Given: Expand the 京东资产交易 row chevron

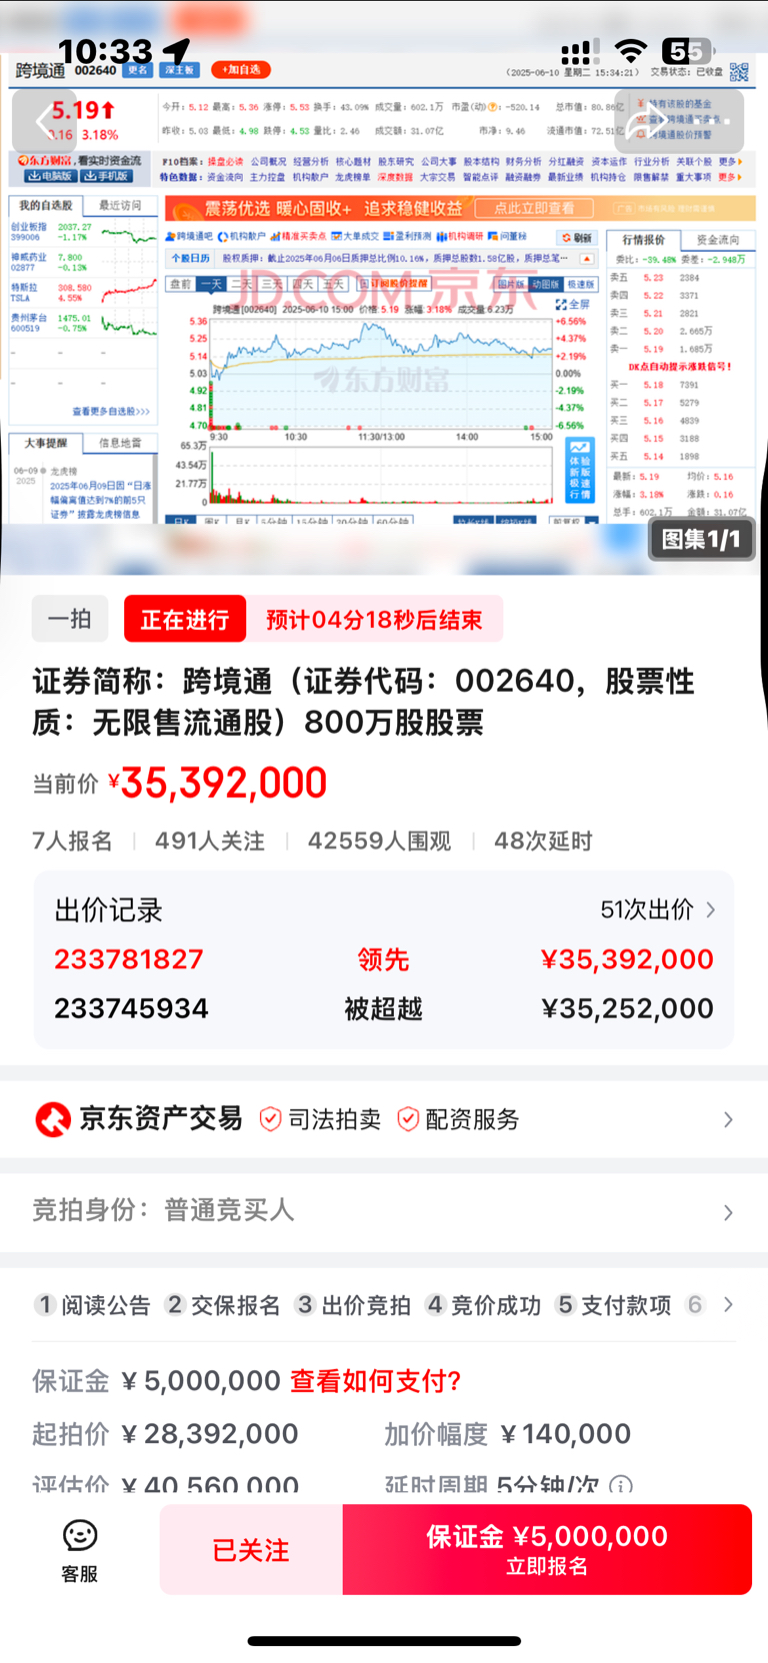Looking at the screenshot, I should pos(728,1120).
